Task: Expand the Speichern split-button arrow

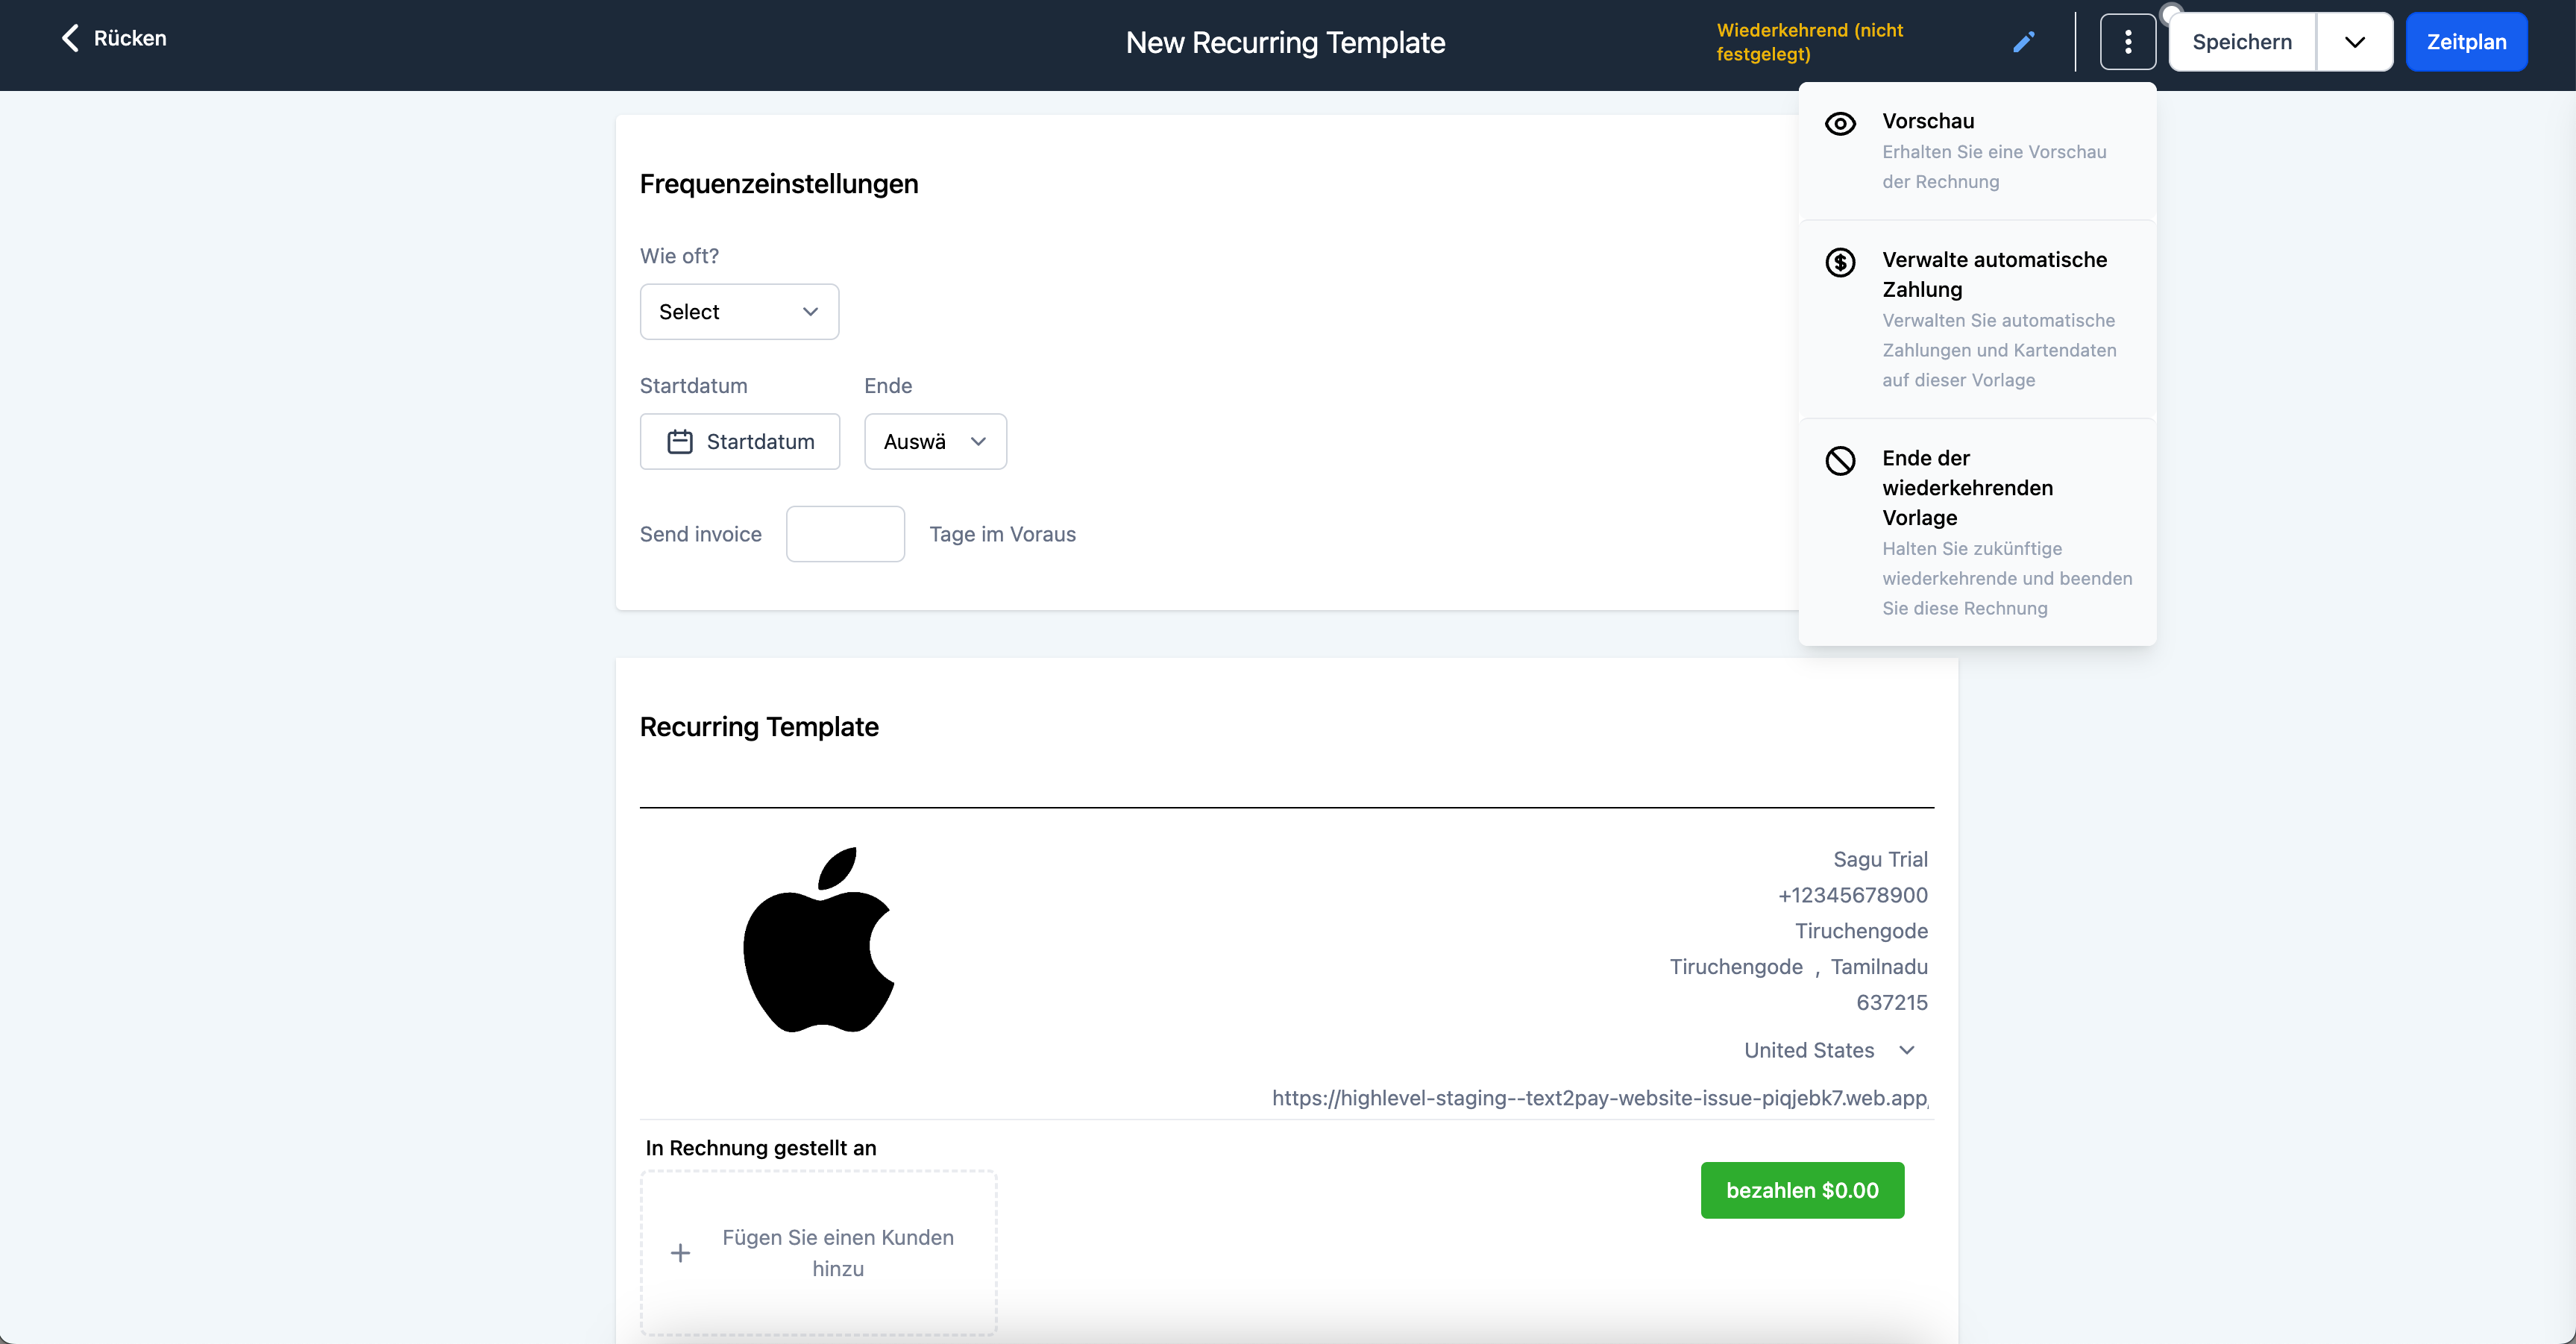Action: [2354, 42]
